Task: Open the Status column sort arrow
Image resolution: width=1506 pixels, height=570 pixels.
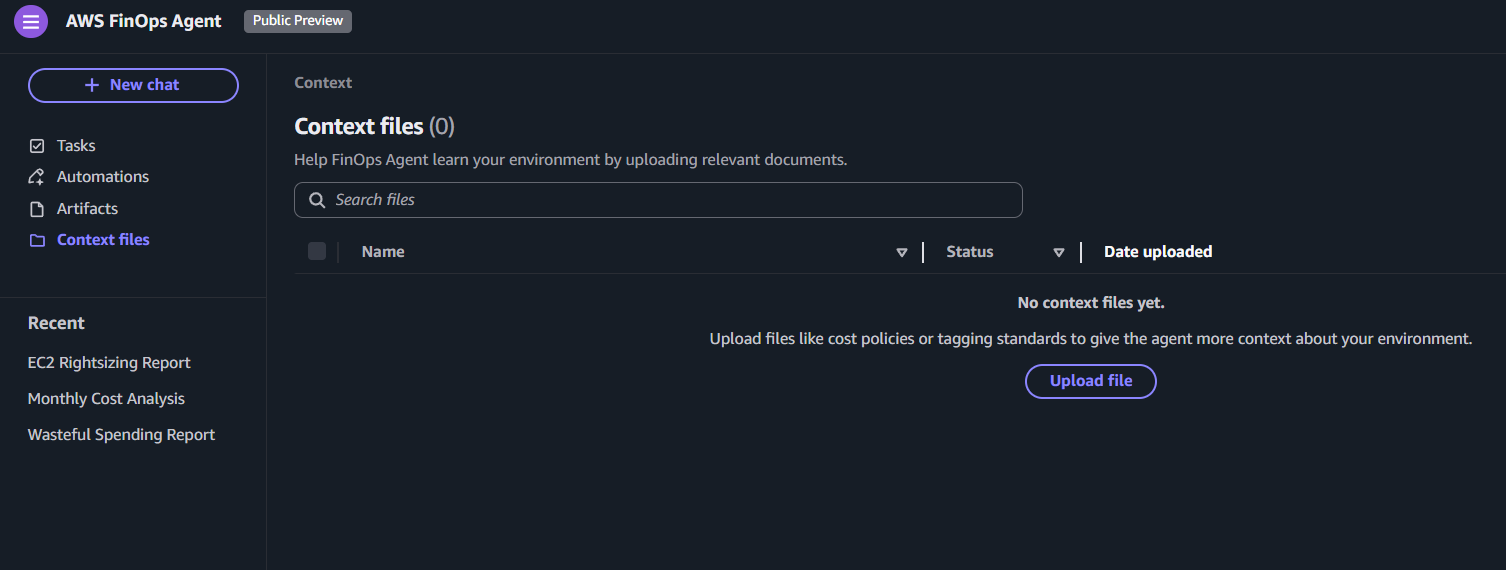Action: pyautogui.click(x=1059, y=252)
